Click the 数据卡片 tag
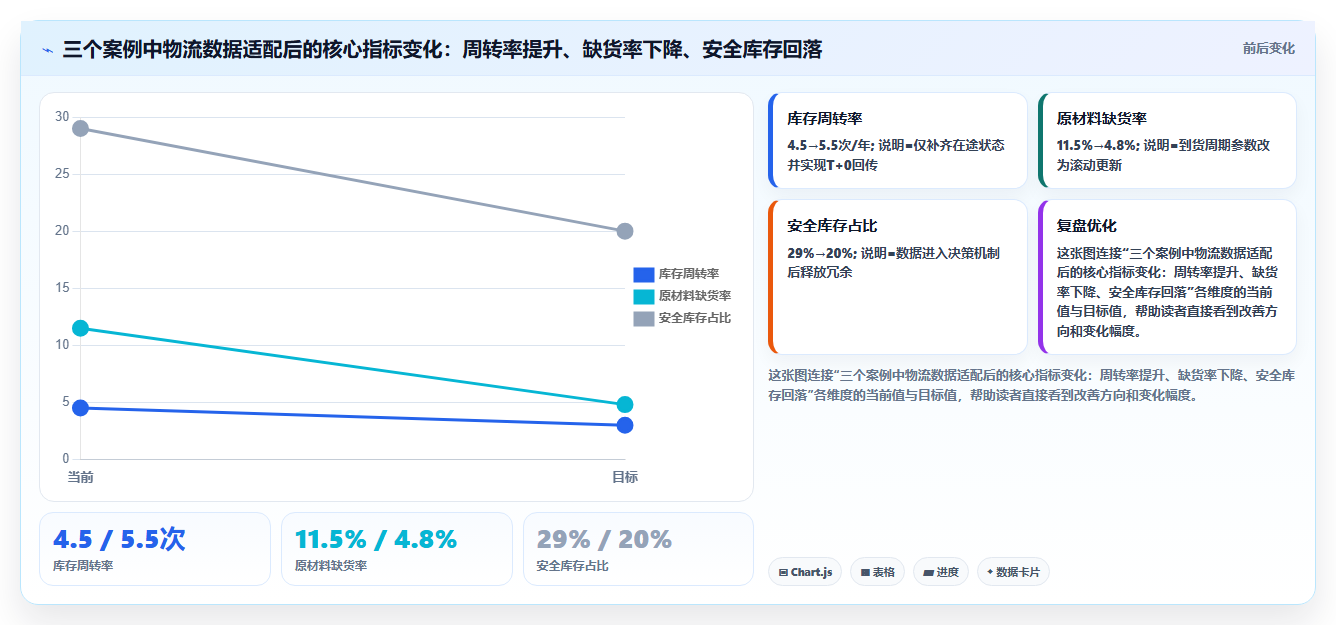 tap(1013, 572)
